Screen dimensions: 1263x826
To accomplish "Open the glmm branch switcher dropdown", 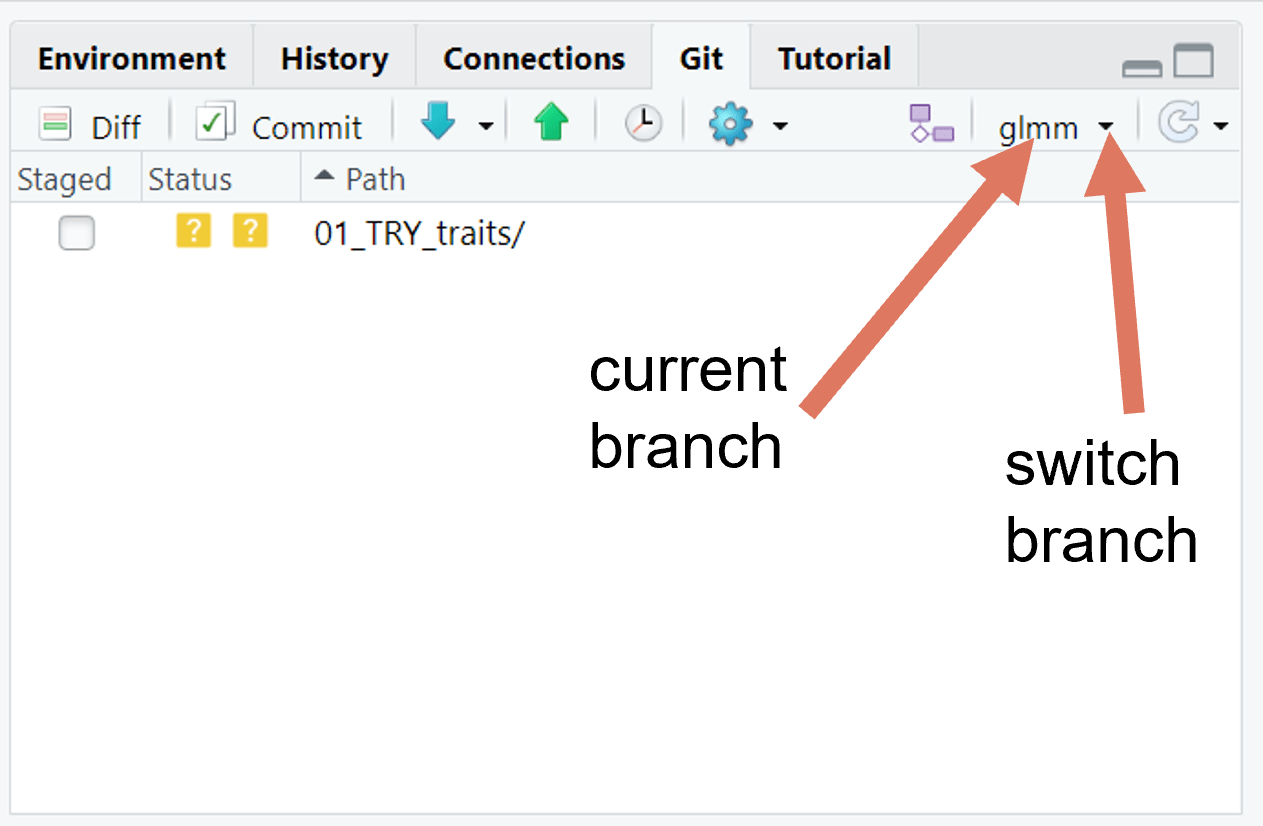I will tap(1106, 127).
